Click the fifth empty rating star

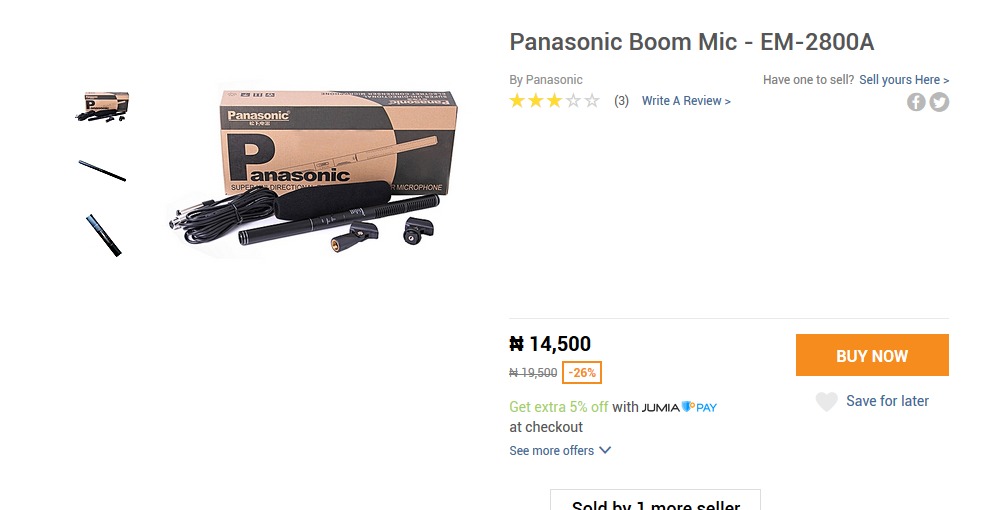pos(592,100)
